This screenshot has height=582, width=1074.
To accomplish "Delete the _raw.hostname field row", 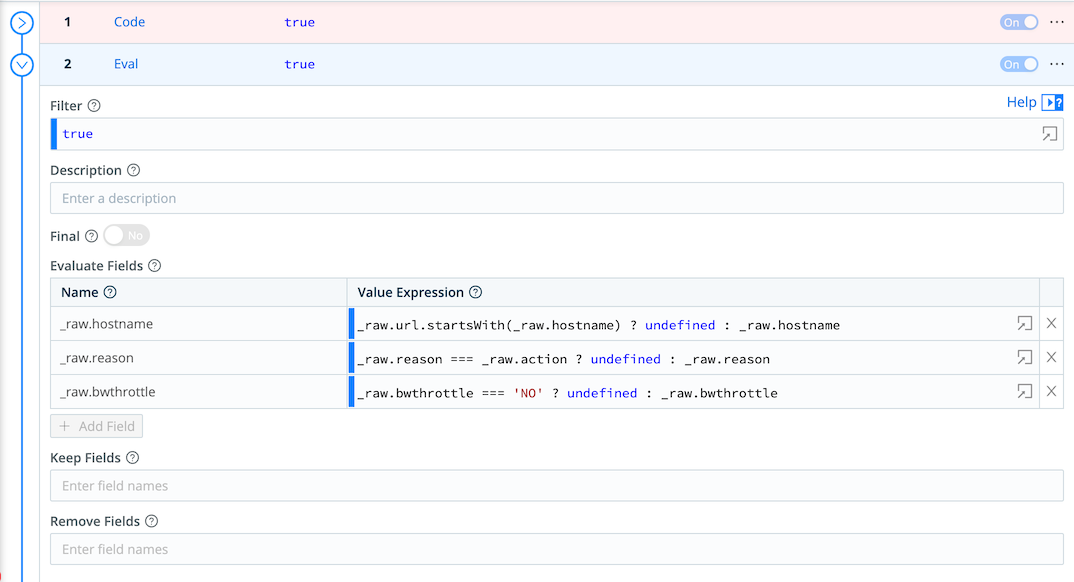I will click(1051, 324).
